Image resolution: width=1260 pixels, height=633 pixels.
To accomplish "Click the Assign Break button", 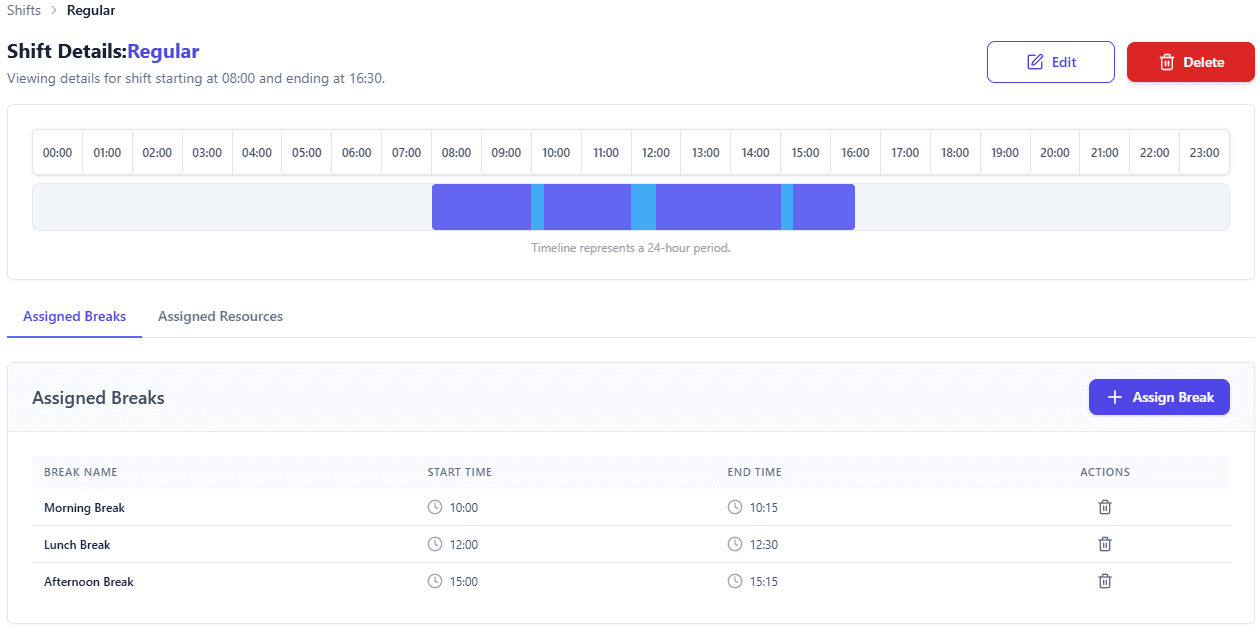I will (1159, 397).
